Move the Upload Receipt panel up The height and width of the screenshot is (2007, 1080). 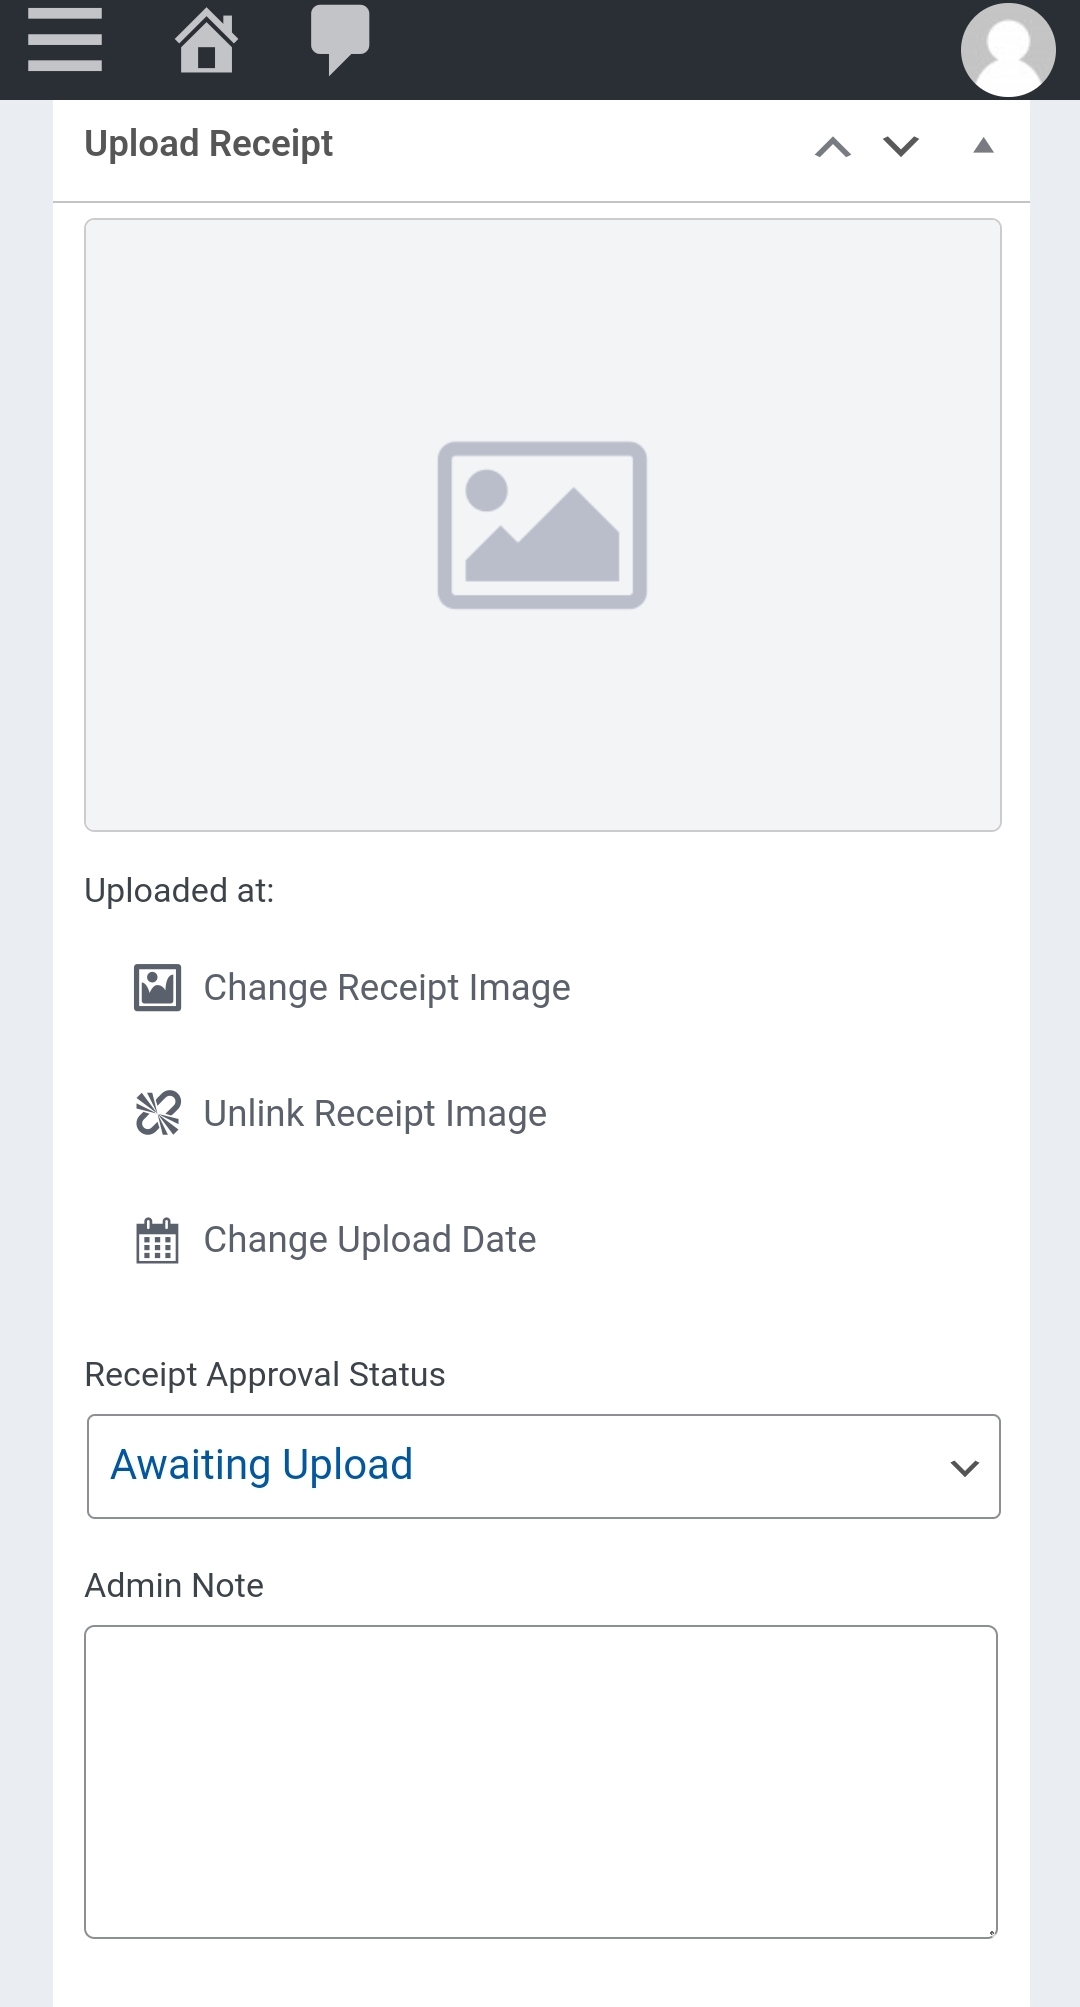pos(833,147)
